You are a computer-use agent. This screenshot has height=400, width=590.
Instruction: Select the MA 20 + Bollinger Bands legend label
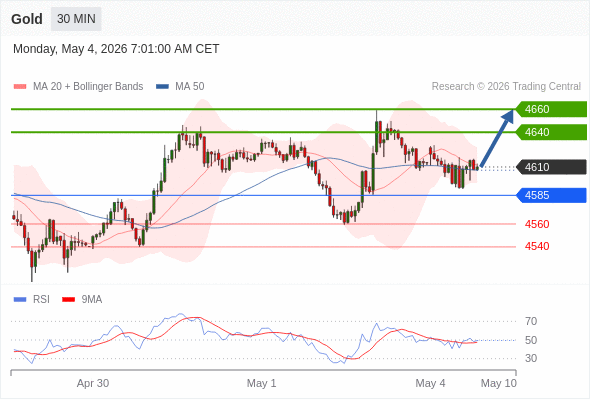click(x=88, y=87)
